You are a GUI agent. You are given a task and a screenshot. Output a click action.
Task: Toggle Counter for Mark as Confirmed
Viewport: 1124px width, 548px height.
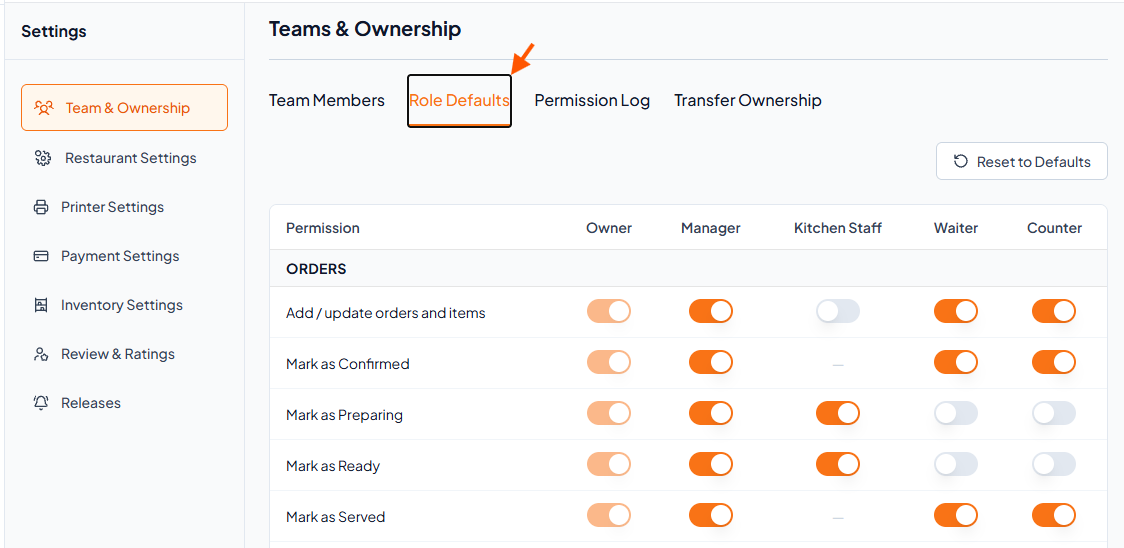(1054, 362)
